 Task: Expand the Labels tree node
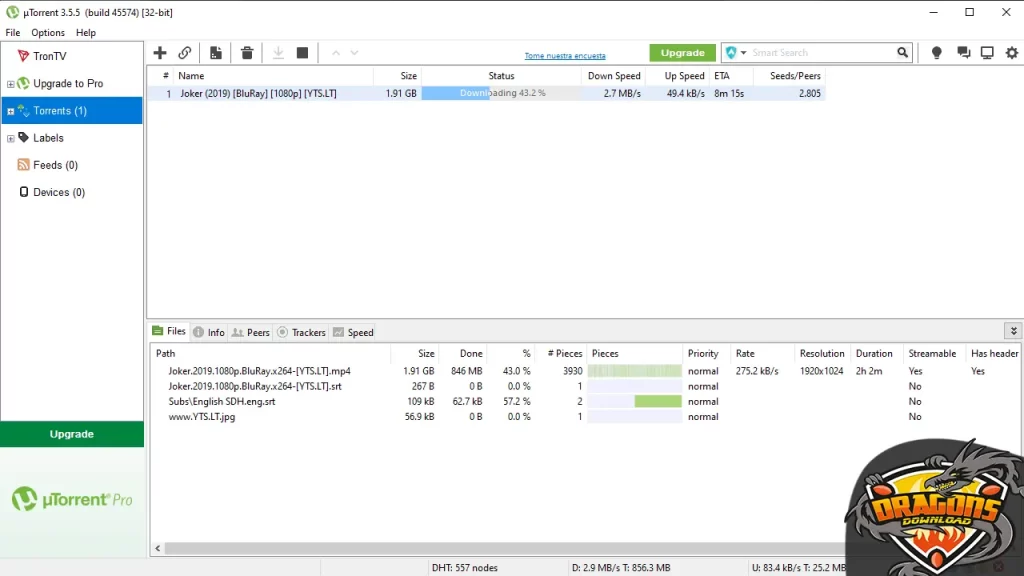pos(10,138)
